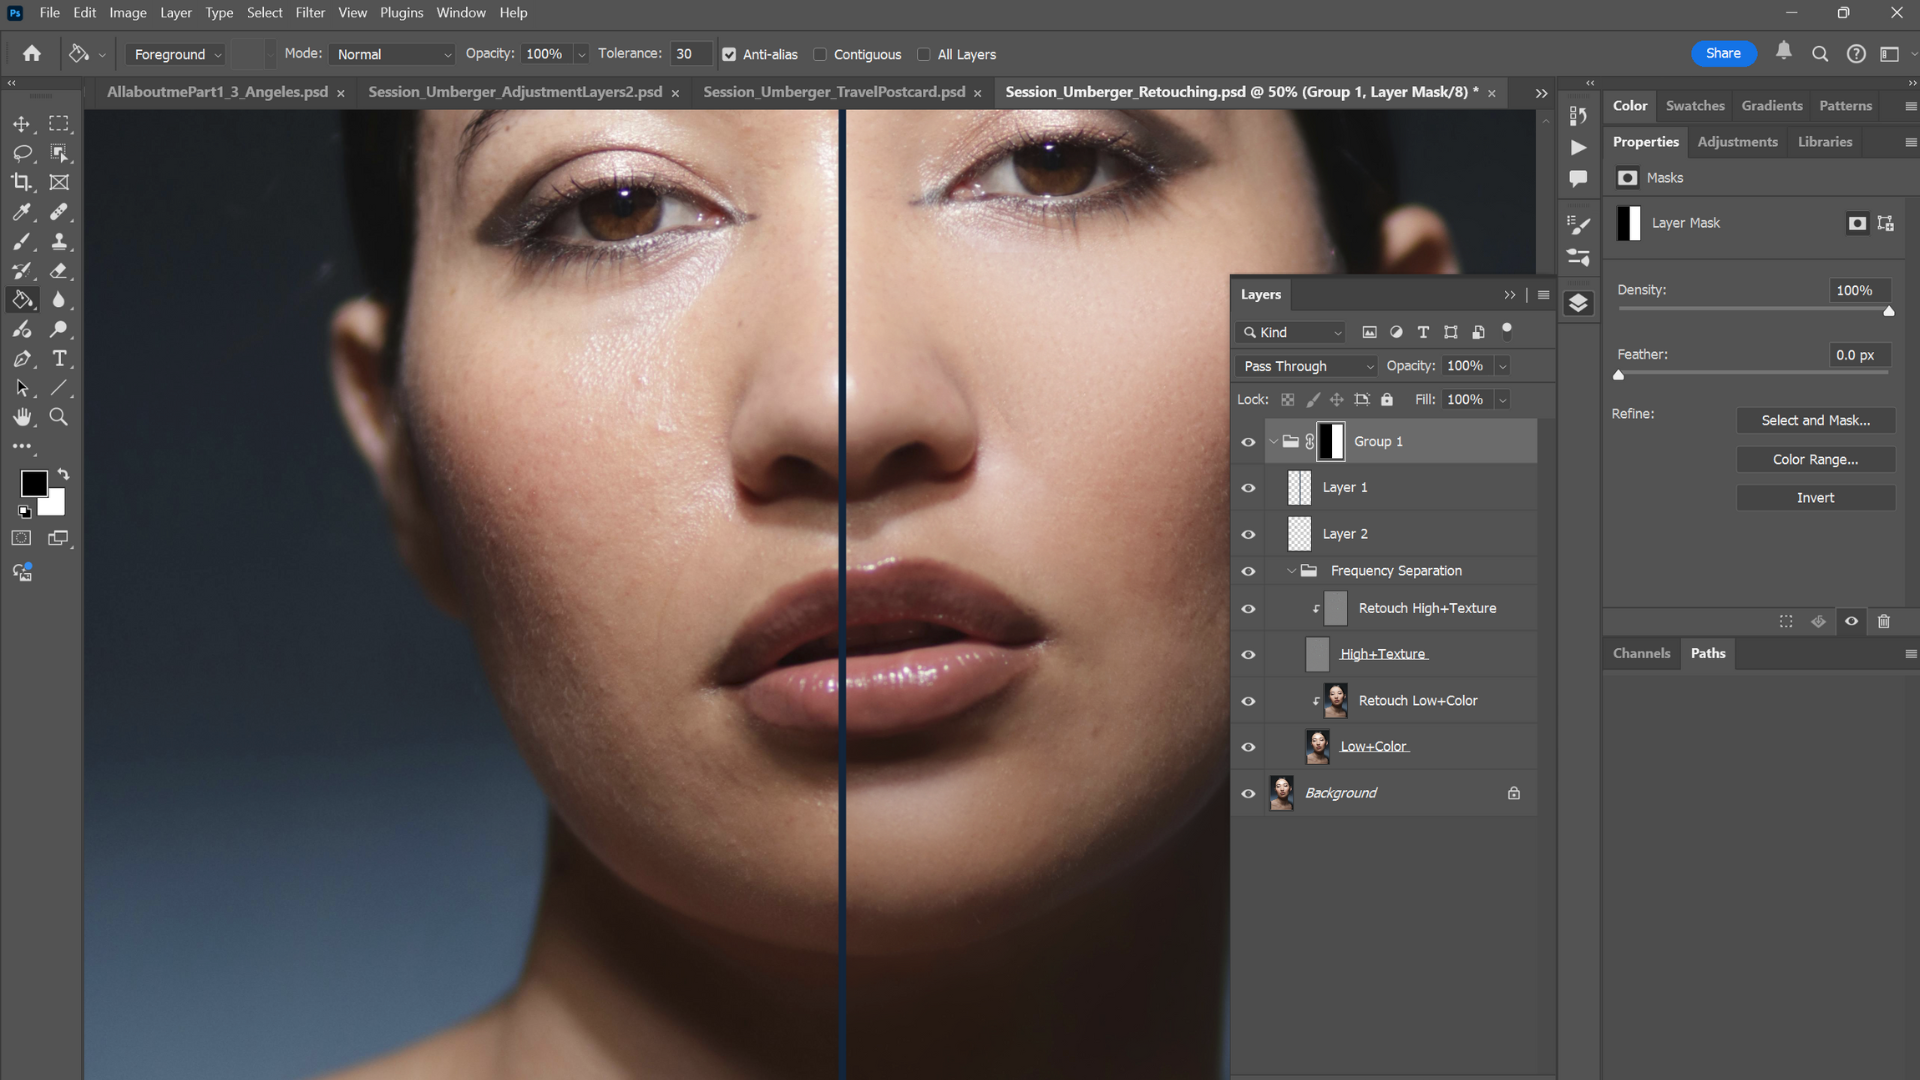This screenshot has height=1080, width=1920.
Task: Click the Tolerance input field
Action: click(x=690, y=54)
